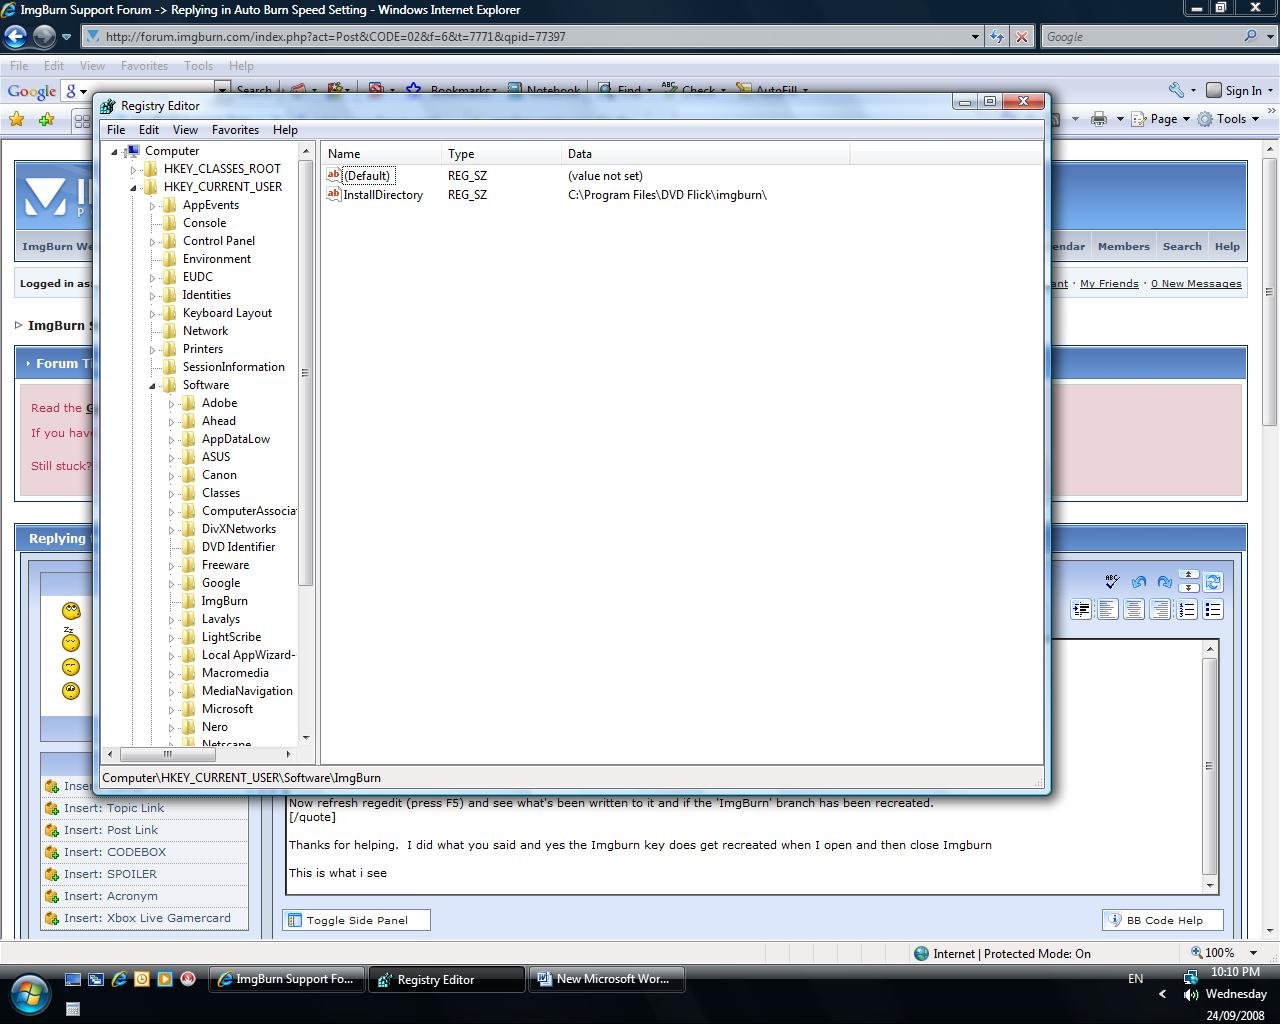Switch to New Microsoft Word taskbar button
The width and height of the screenshot is (1280, 1024).
tap(606, 979)
